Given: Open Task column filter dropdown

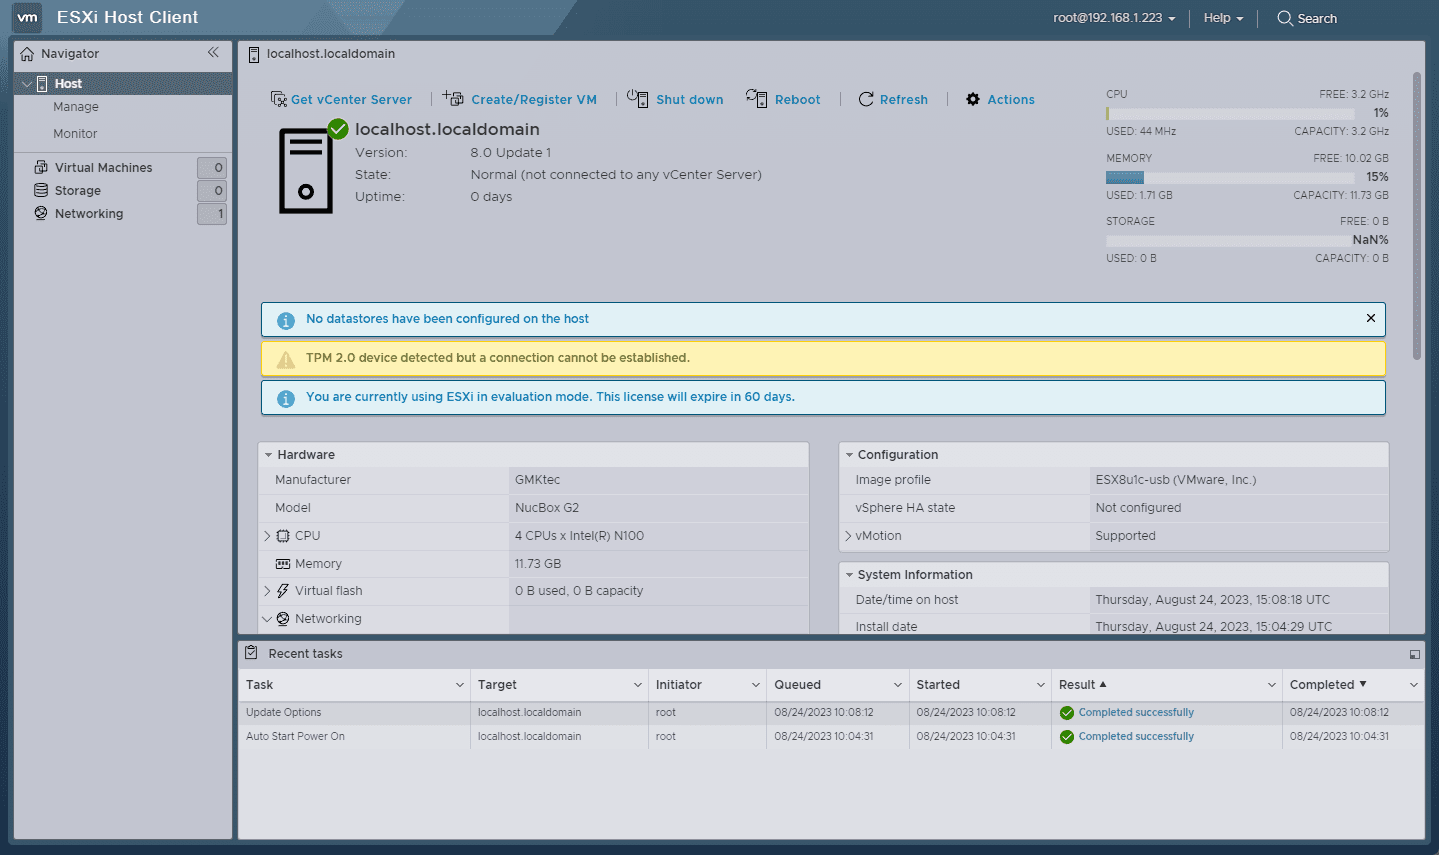Looking at the screenshot, I should coord(460,685).
